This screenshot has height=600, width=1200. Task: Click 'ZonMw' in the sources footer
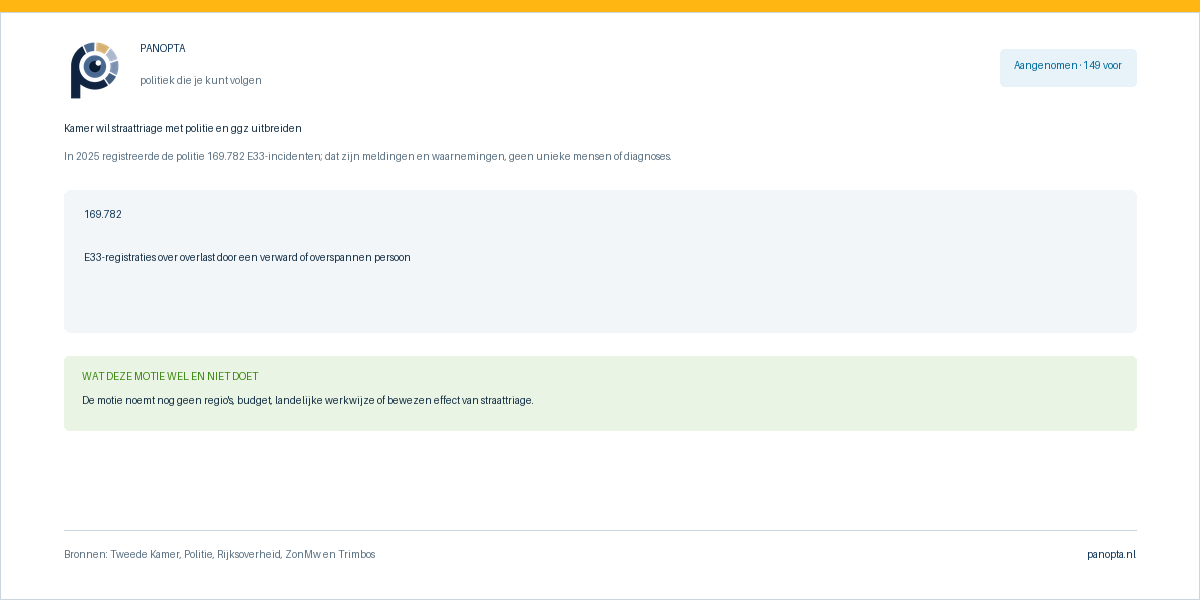(303, 554)
